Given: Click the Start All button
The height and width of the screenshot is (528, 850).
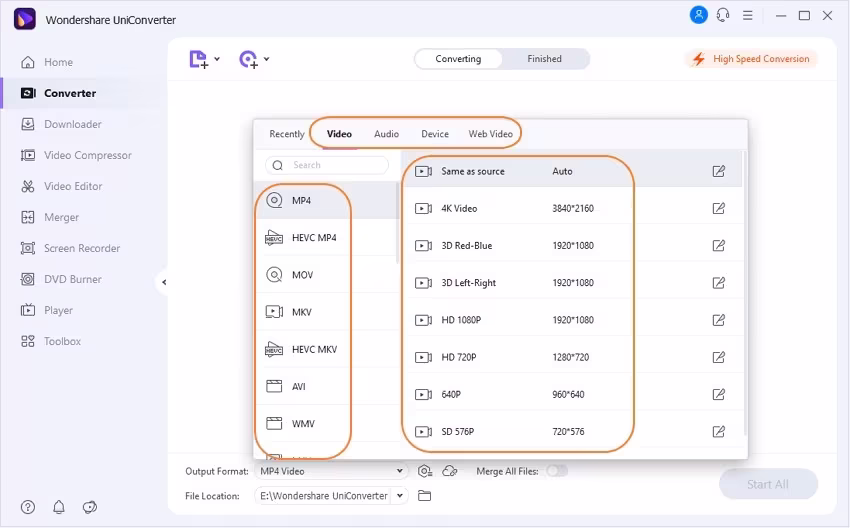Looking at the screenshot, I should tap(768, 484).
